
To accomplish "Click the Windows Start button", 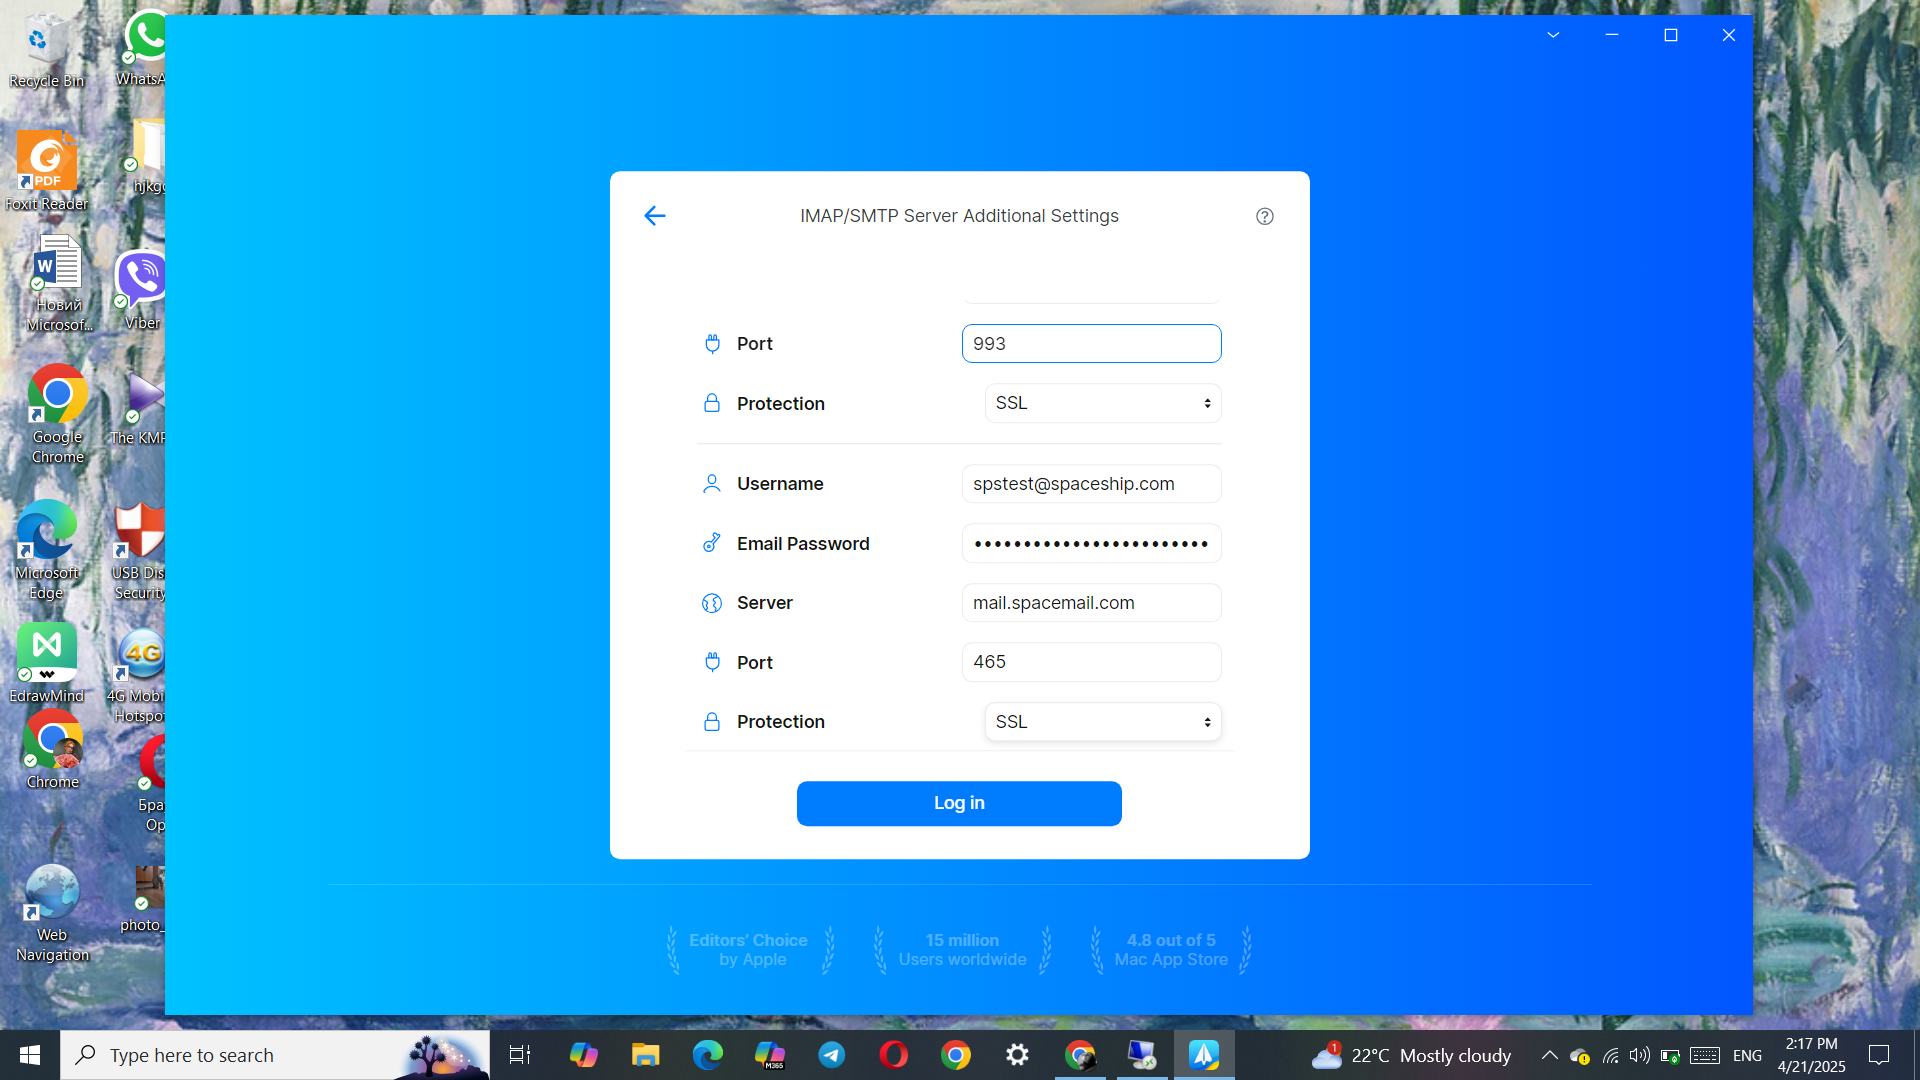I will [x=29, y=1054].
